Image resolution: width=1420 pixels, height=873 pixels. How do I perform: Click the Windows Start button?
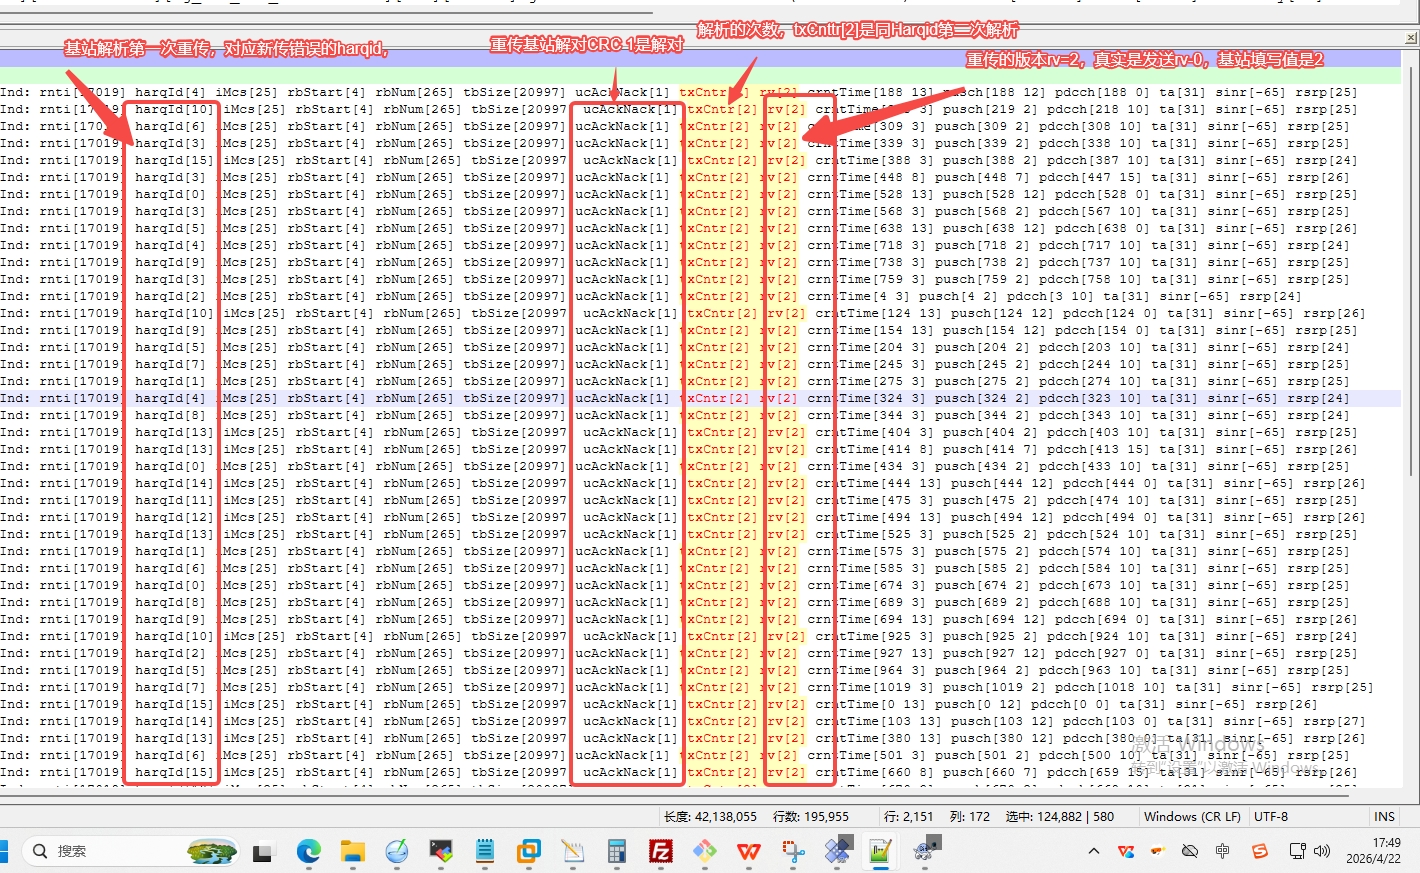point(4,851)
